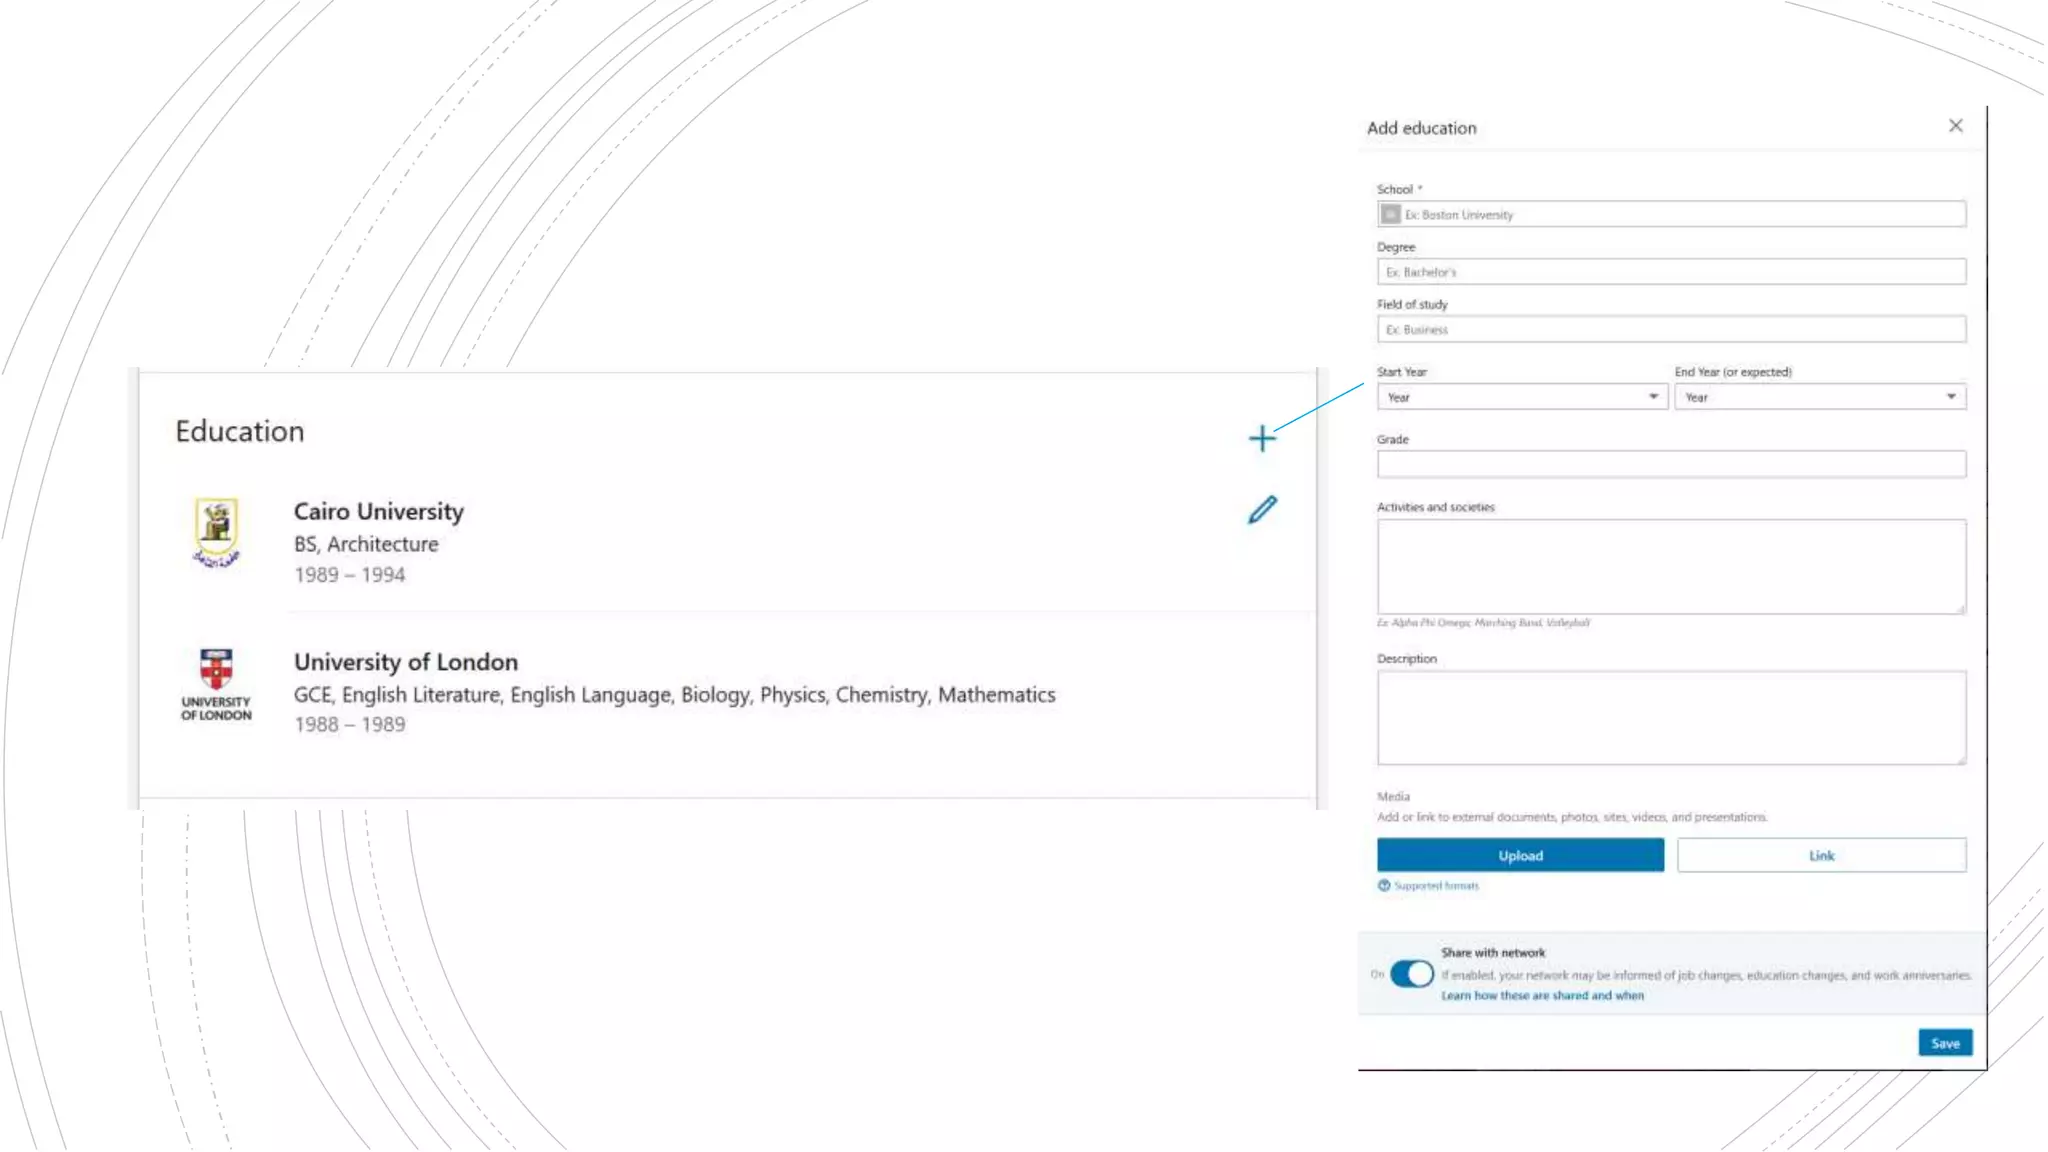Focus the Grade text field
2048x1152 pixels.
[1671, 465]
